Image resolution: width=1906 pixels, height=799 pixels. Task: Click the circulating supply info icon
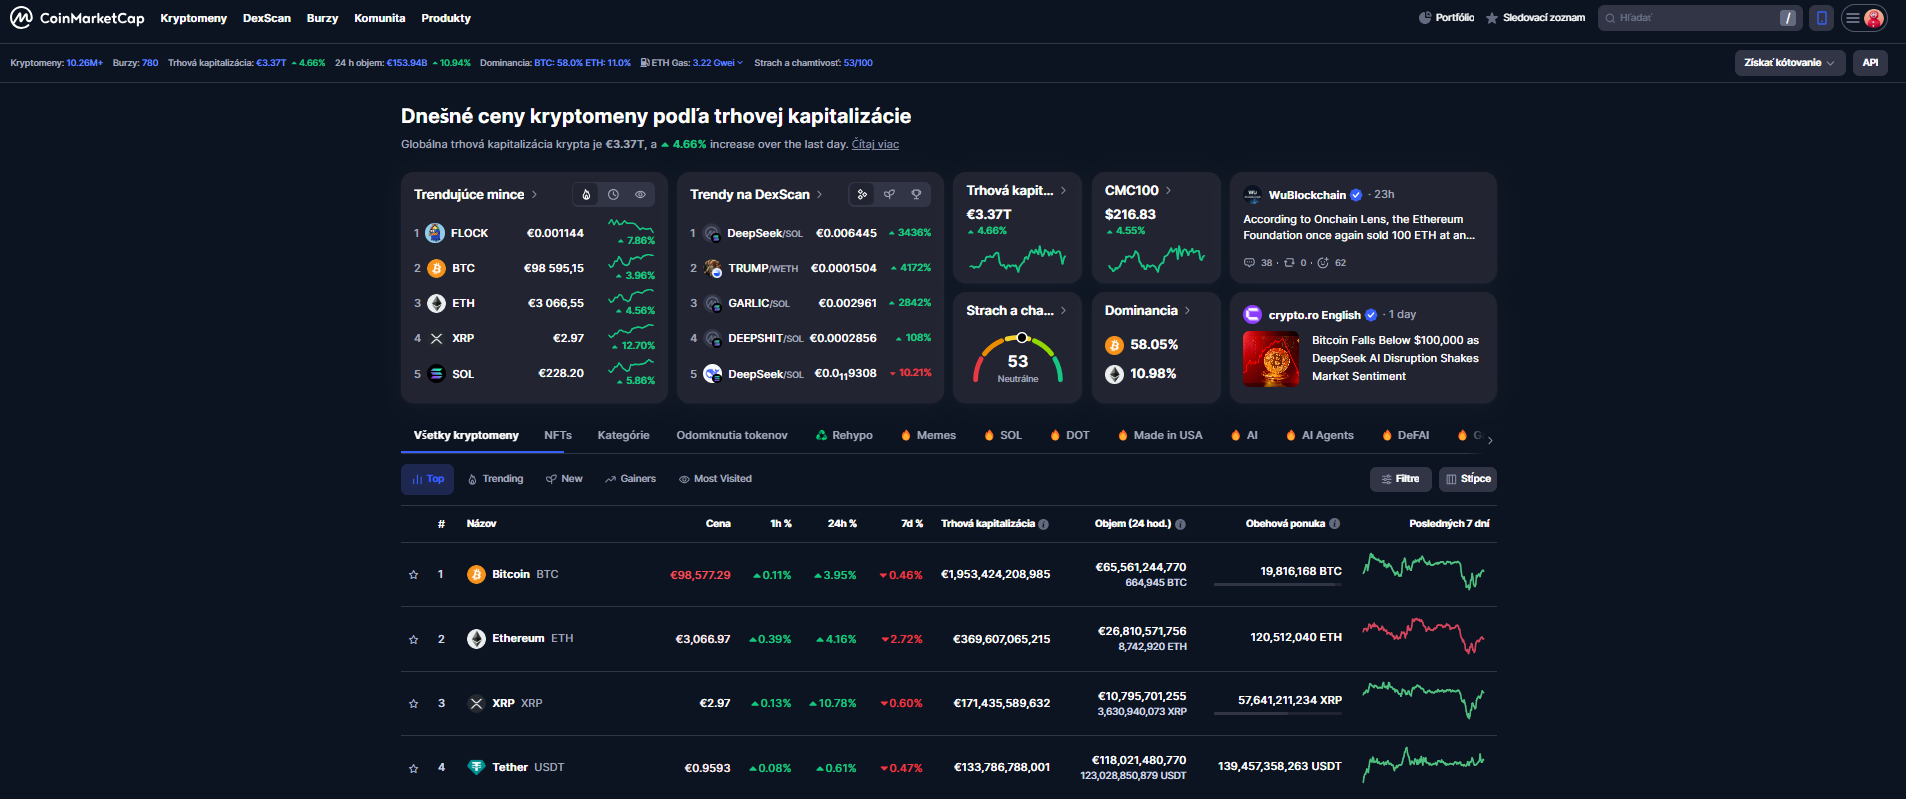pos(1334,524)
